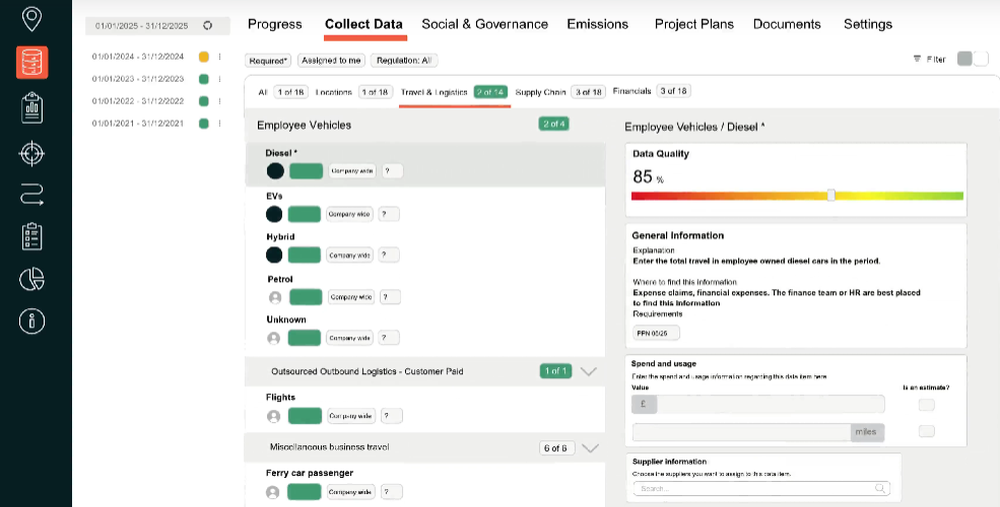The width and height of the screenshot is (1000, 507).
Task: Click the Filter funnel icon
Action: tap(917, 59)
